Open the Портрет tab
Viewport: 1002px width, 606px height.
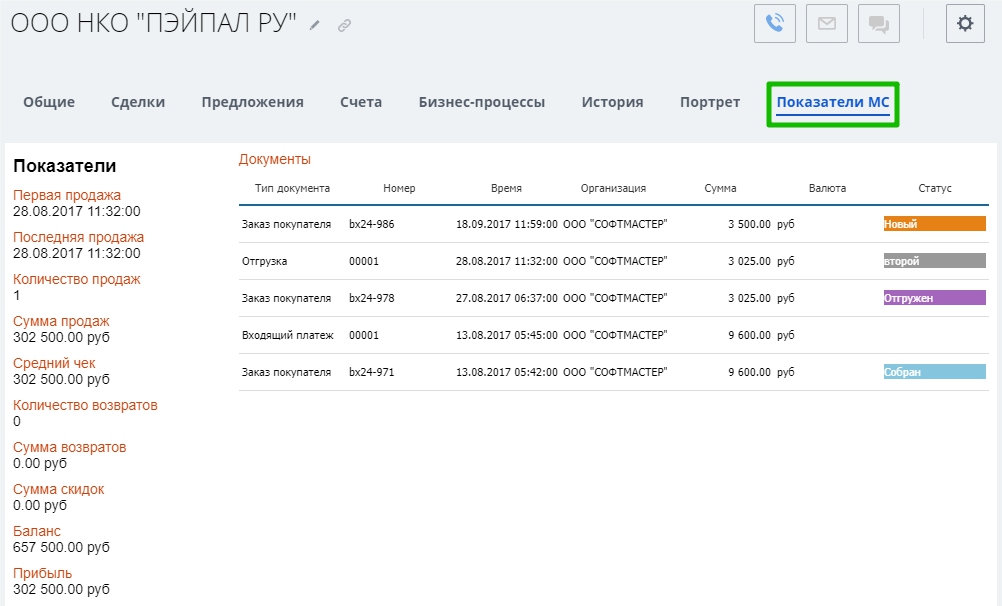point(710,102)
